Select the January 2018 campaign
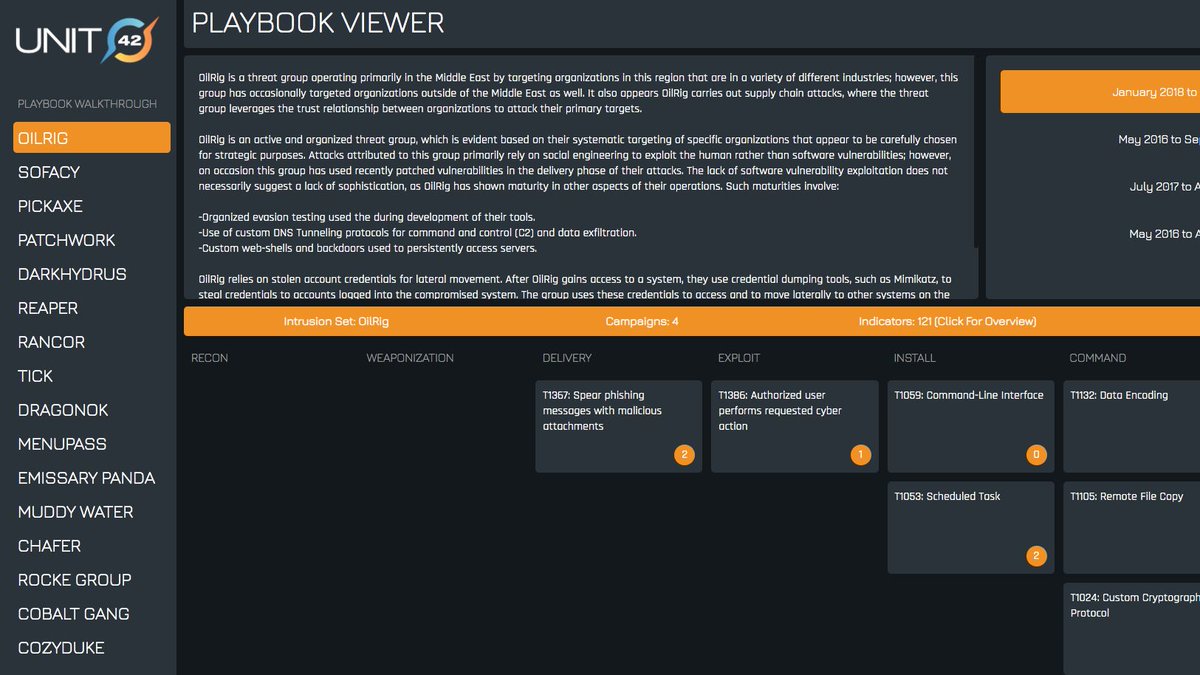The width and height of the screenshot is (1200, 675). click(1100, 92)
